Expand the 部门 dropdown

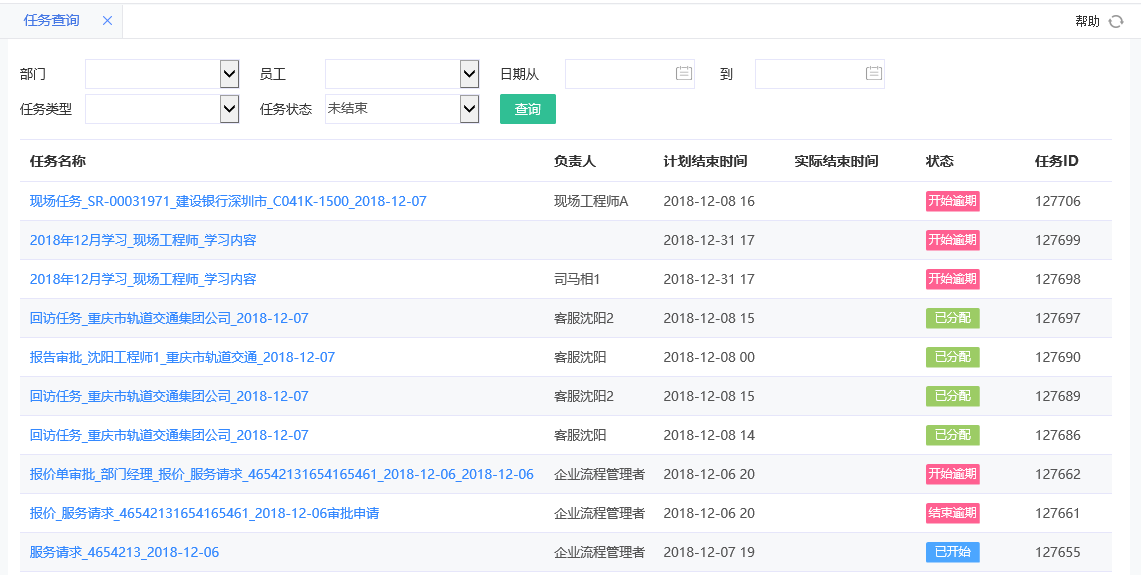coord(229,73)
